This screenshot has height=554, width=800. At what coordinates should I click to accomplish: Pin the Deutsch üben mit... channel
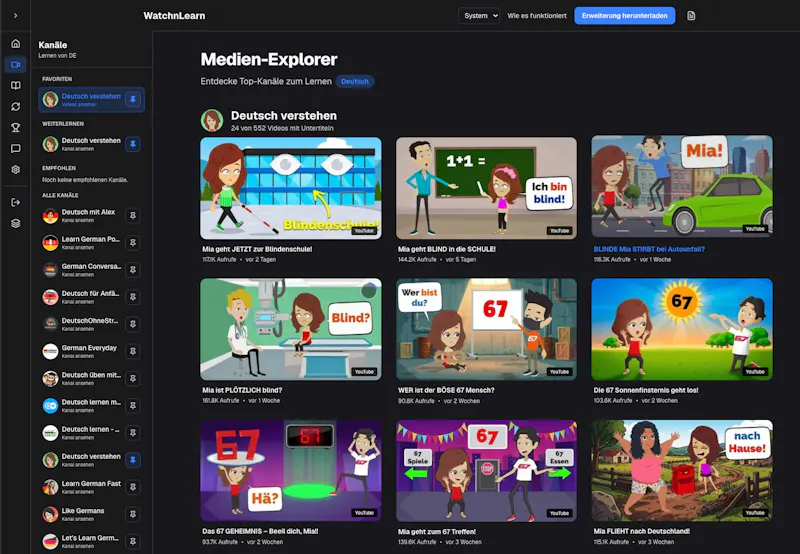[x=133, y=378]
